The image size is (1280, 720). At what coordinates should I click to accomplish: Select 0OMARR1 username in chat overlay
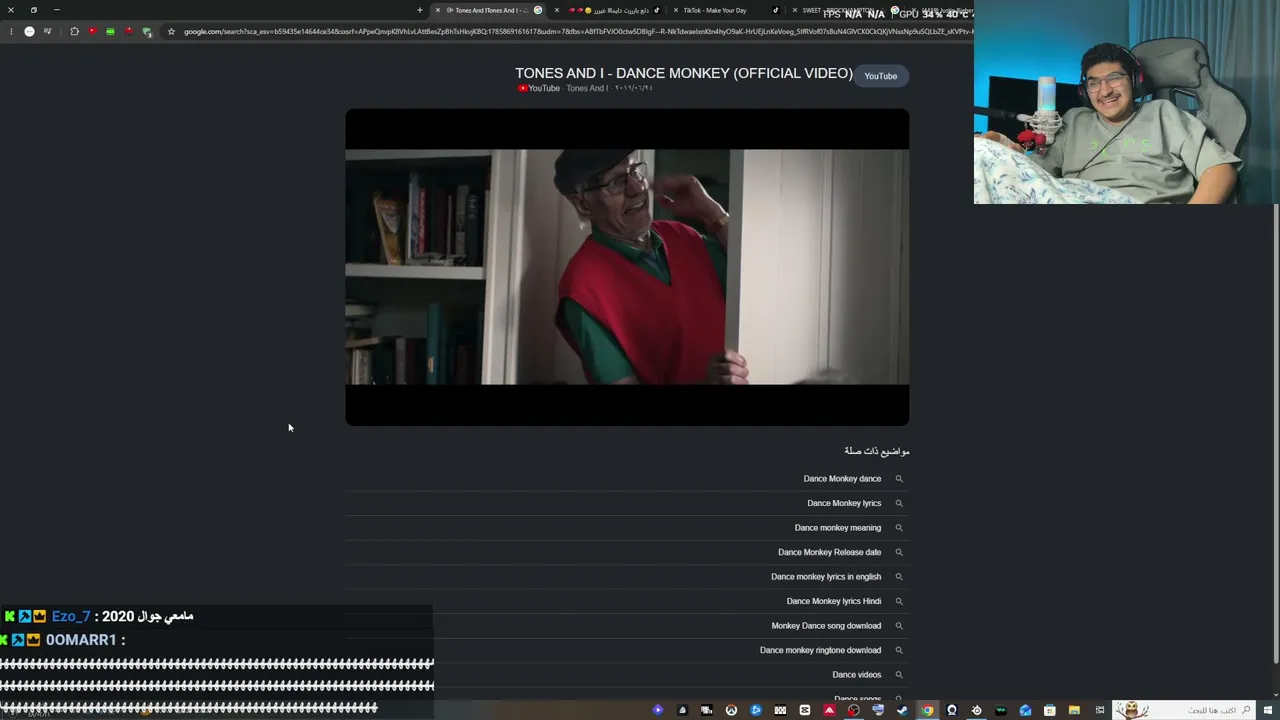81,640
